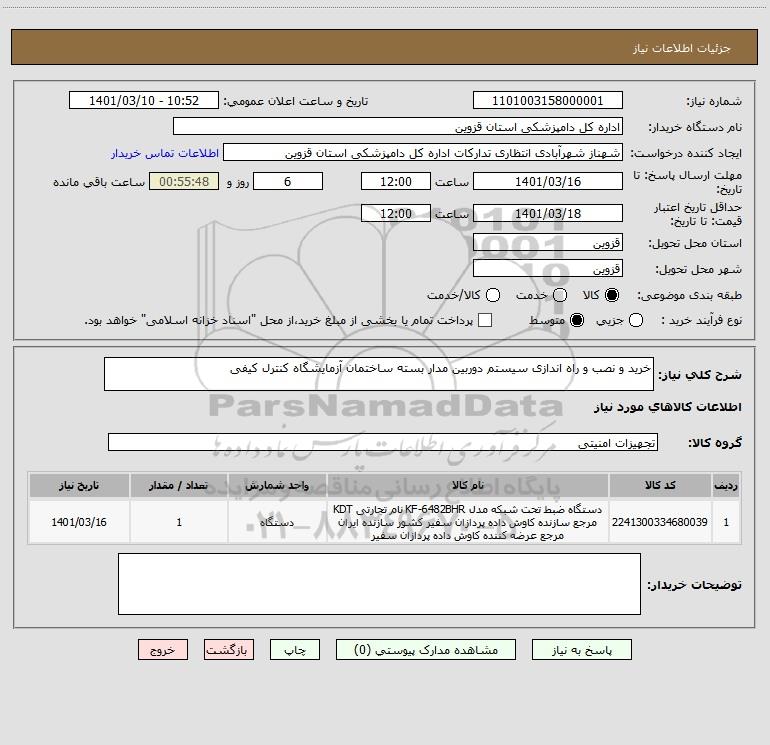Choose the جزیی purchase type radio
770x745 pixels.
pyautogui.click(x=635, y=320)
